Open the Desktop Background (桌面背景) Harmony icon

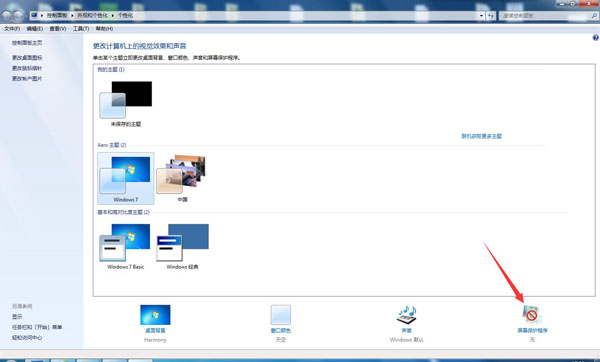point(155,315)
